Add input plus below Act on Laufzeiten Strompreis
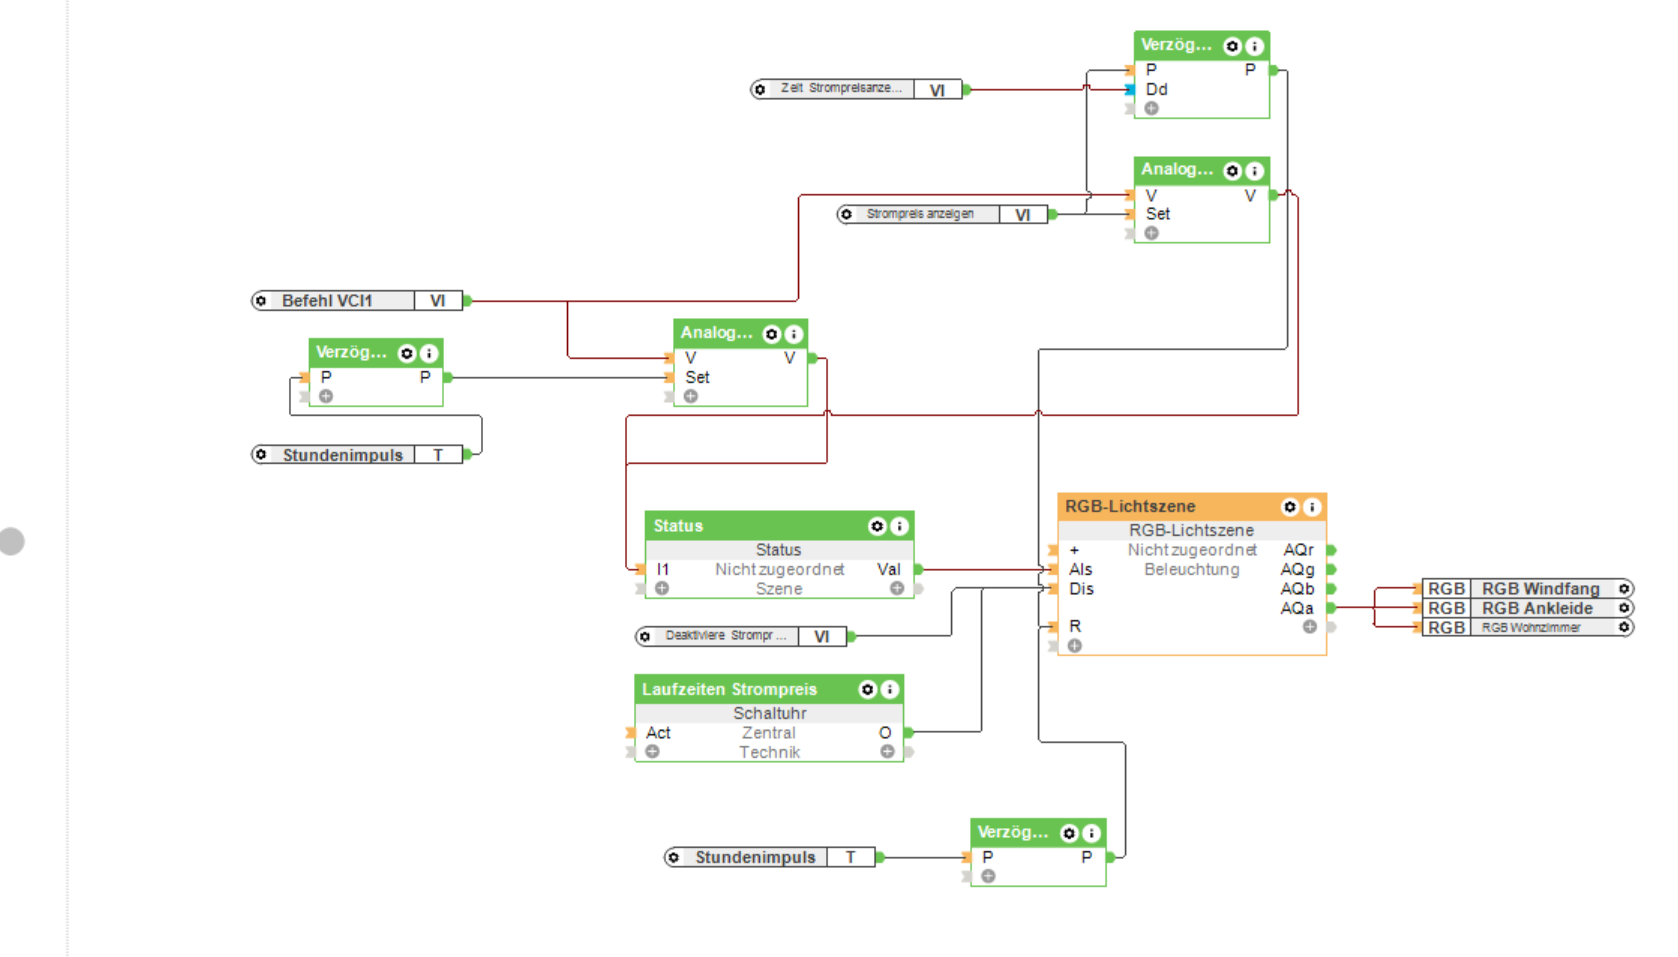Image resolution: width=1678 pixels, height=957 pixels. [652, 751]
